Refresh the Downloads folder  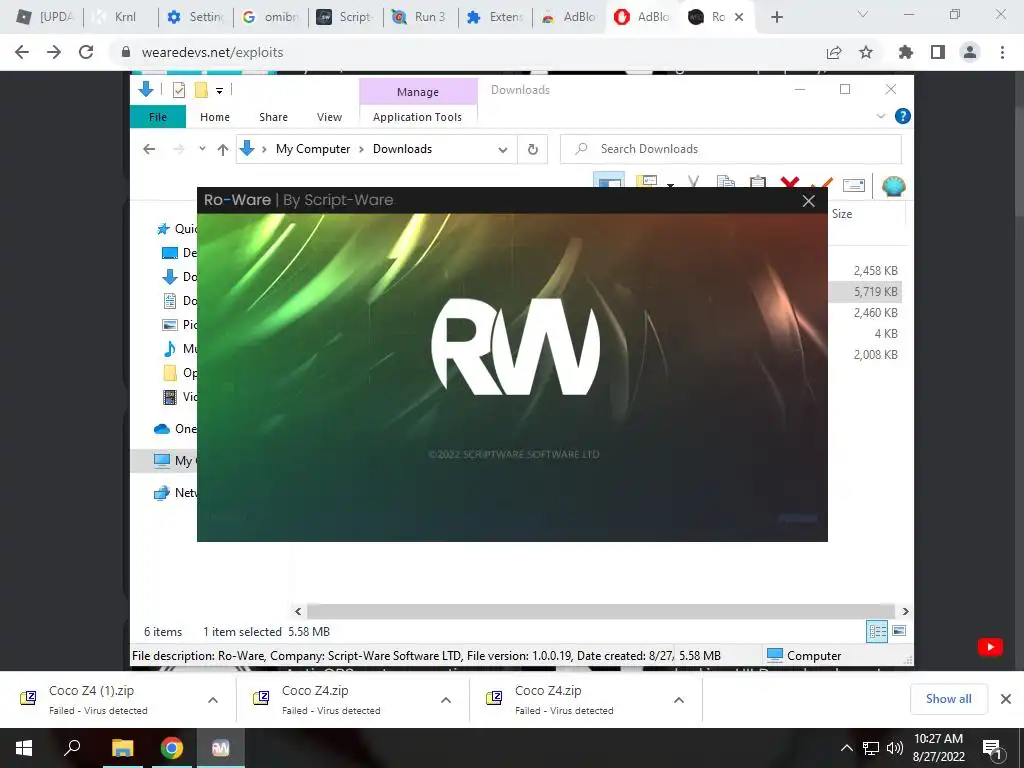click(x=533, y=150)
